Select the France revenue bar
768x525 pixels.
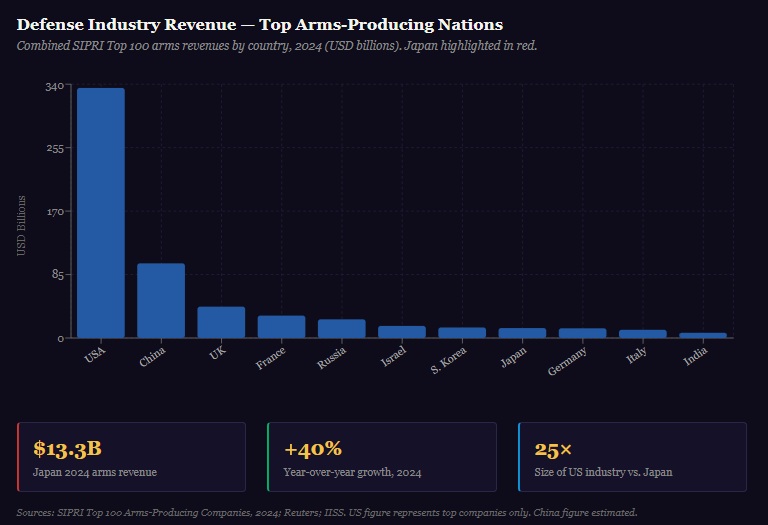[x=281, y=327]
